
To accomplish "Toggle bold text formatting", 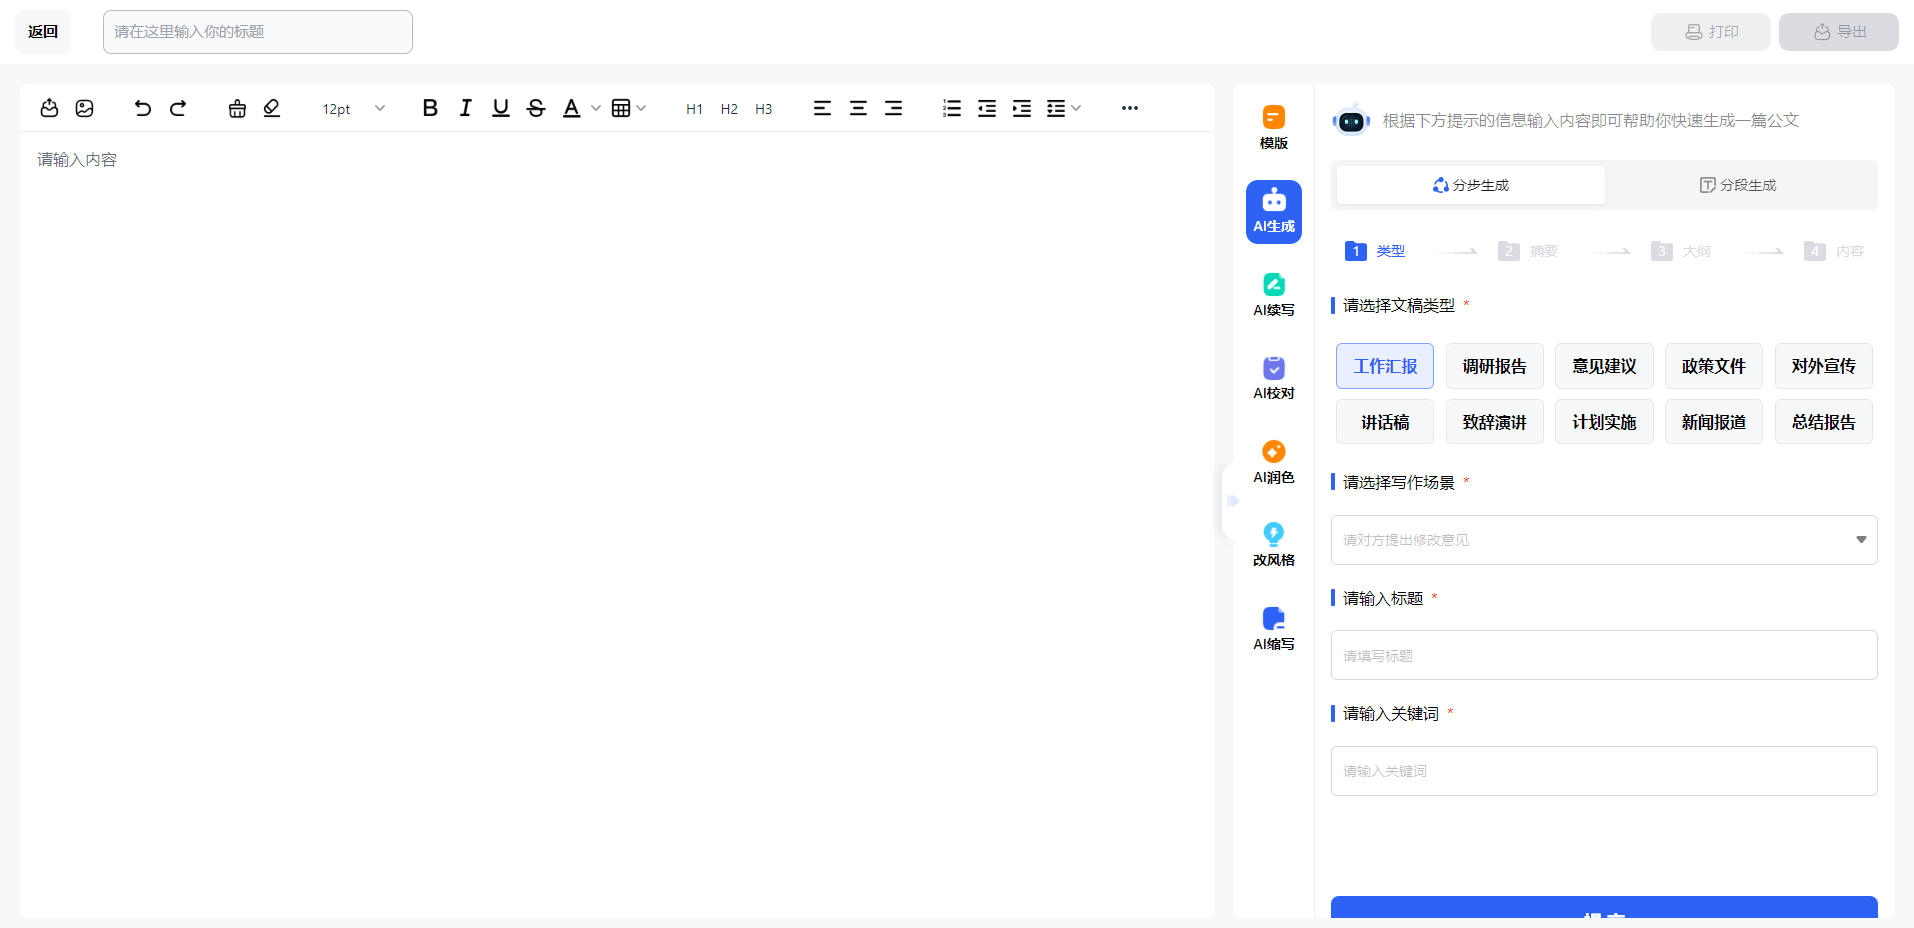I will pyautogui.click(x=430, y=108).
